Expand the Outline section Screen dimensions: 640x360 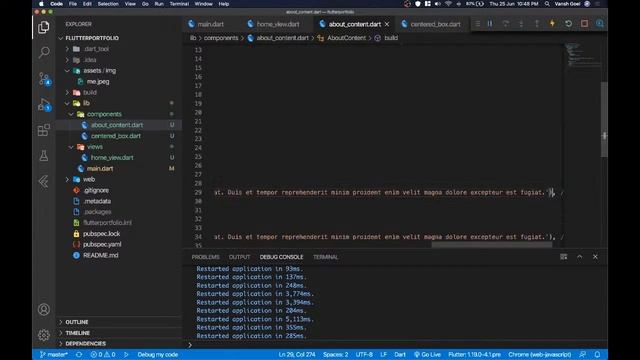[77, 322]
